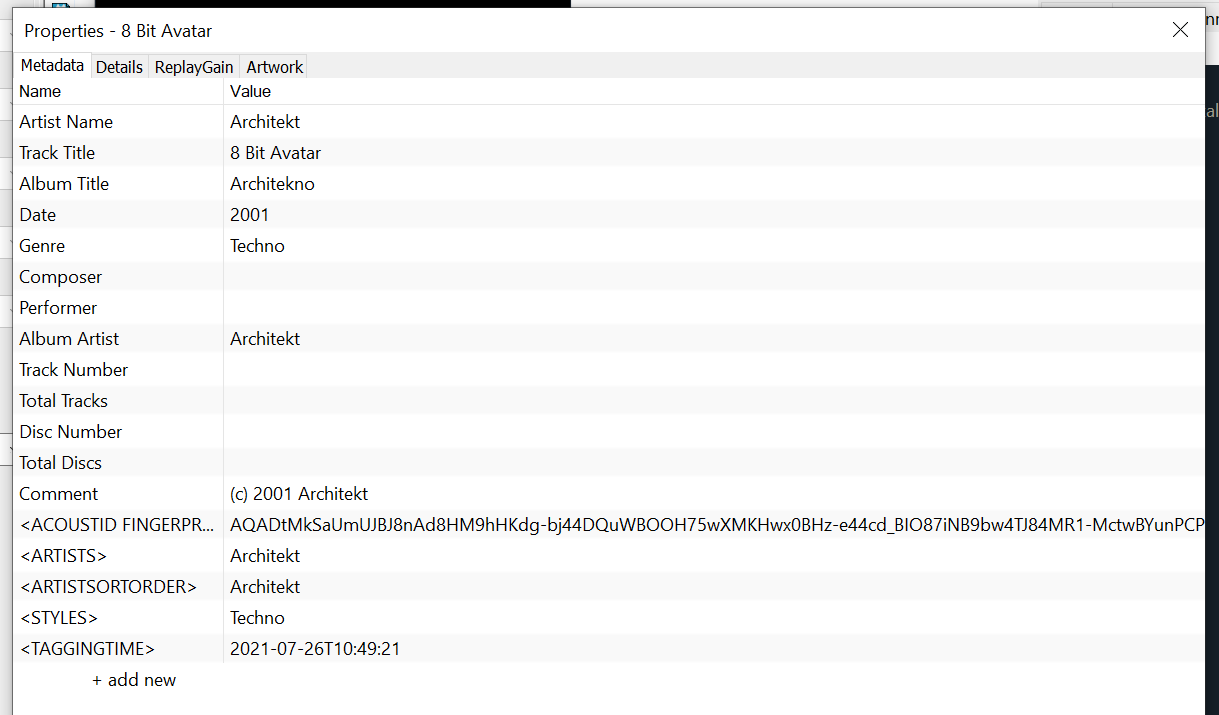The height and width of the screenshot is (715, 1219).
Task: Edit the Artist Name value Architekt
Action: pyautogui.click(x=265, y=122)
